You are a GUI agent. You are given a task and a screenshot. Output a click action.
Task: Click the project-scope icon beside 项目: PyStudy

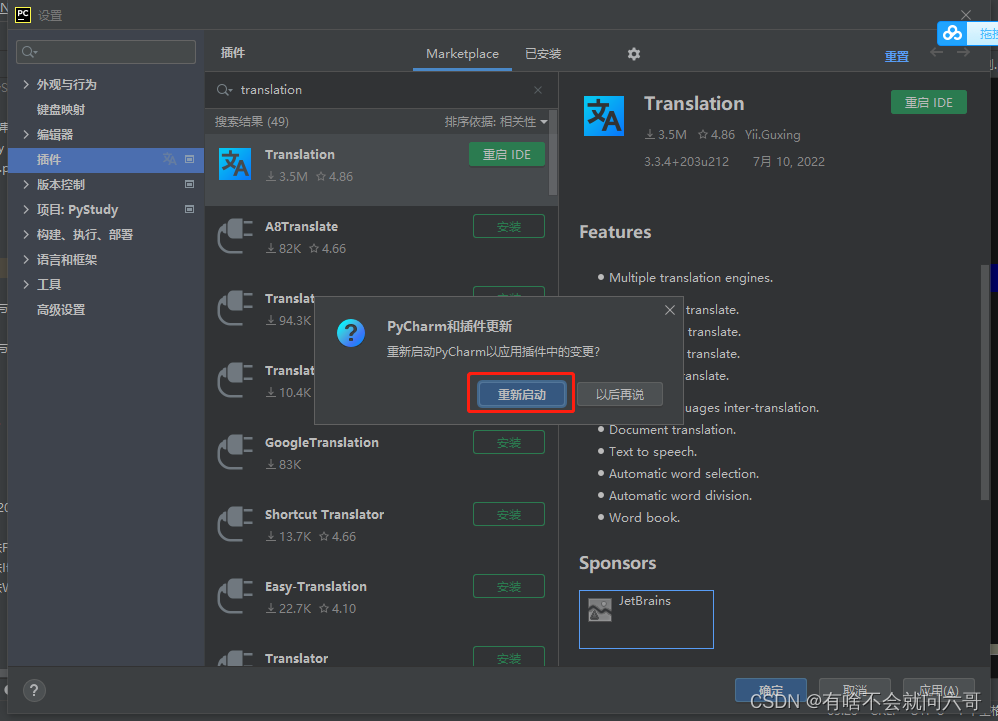click(189, 209)
